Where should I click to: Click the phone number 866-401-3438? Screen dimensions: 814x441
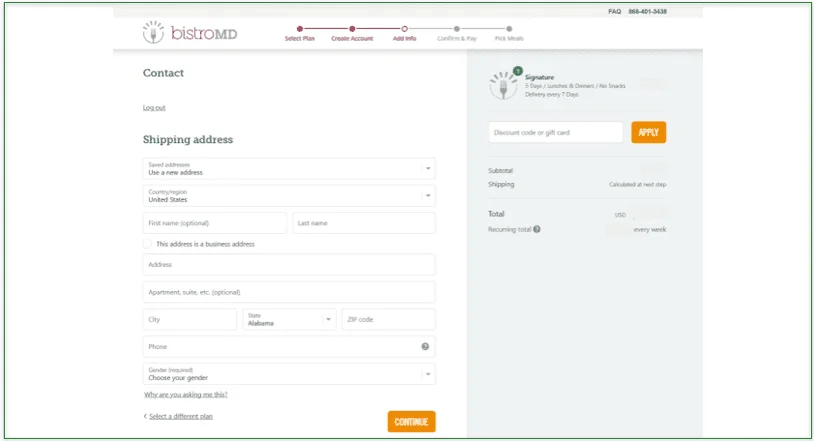pos(647,11)
